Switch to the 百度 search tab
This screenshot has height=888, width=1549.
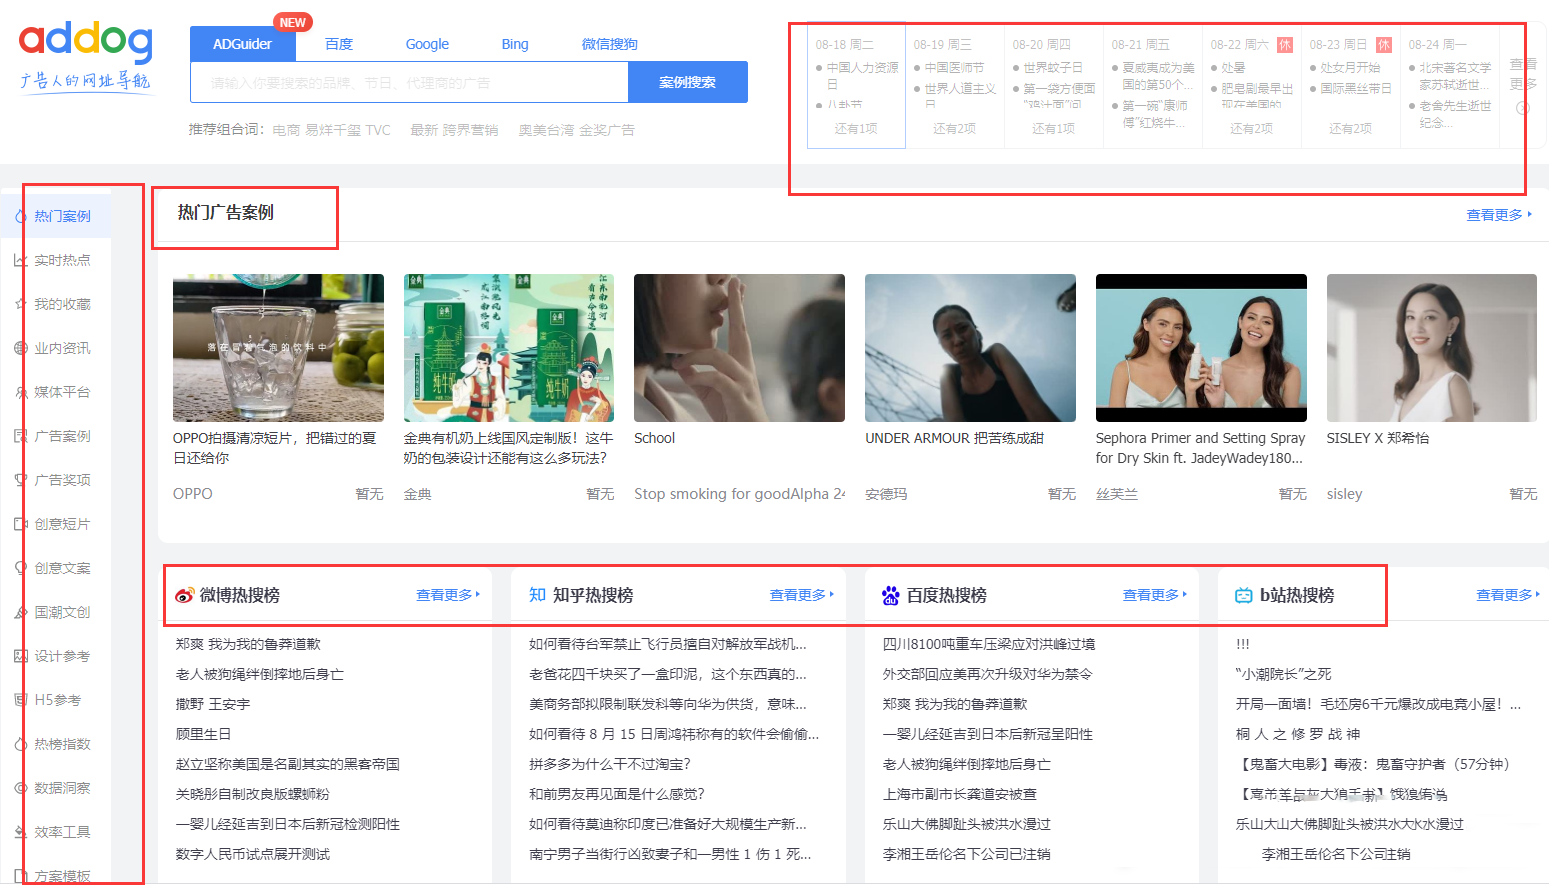pos(339,44)
